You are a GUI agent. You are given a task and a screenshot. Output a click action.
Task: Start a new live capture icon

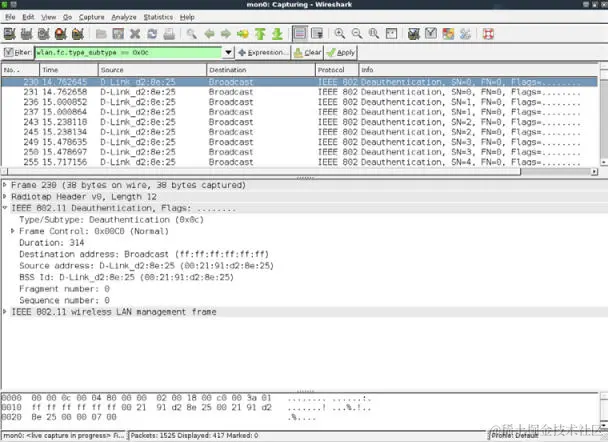43,34
